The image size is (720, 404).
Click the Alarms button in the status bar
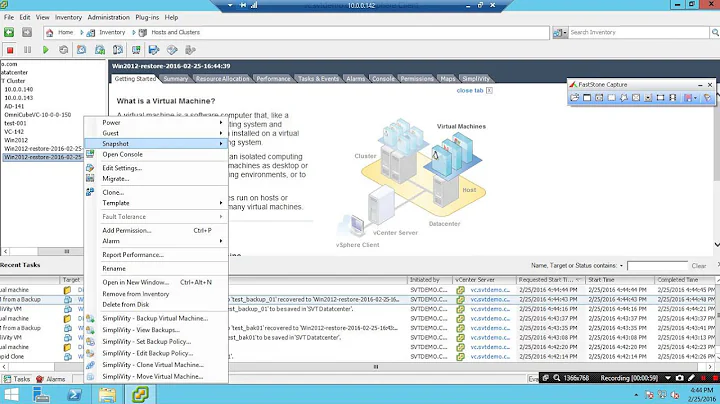(51, 379)
